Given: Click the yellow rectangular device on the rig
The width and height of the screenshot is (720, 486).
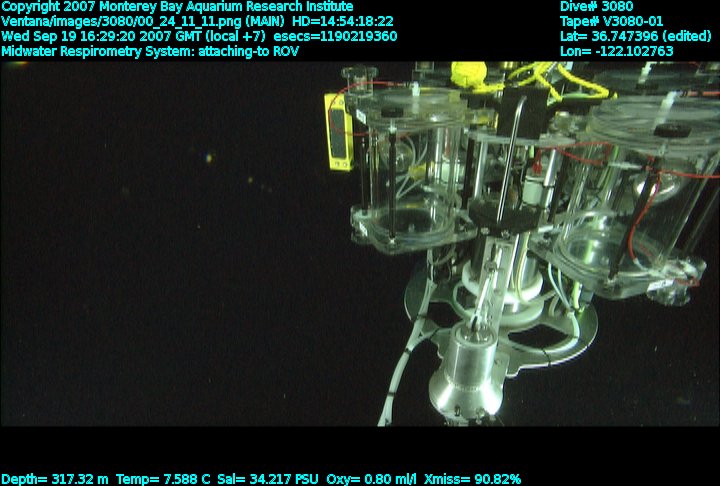Looking at the screenshot, I should (x=337, y=130).
